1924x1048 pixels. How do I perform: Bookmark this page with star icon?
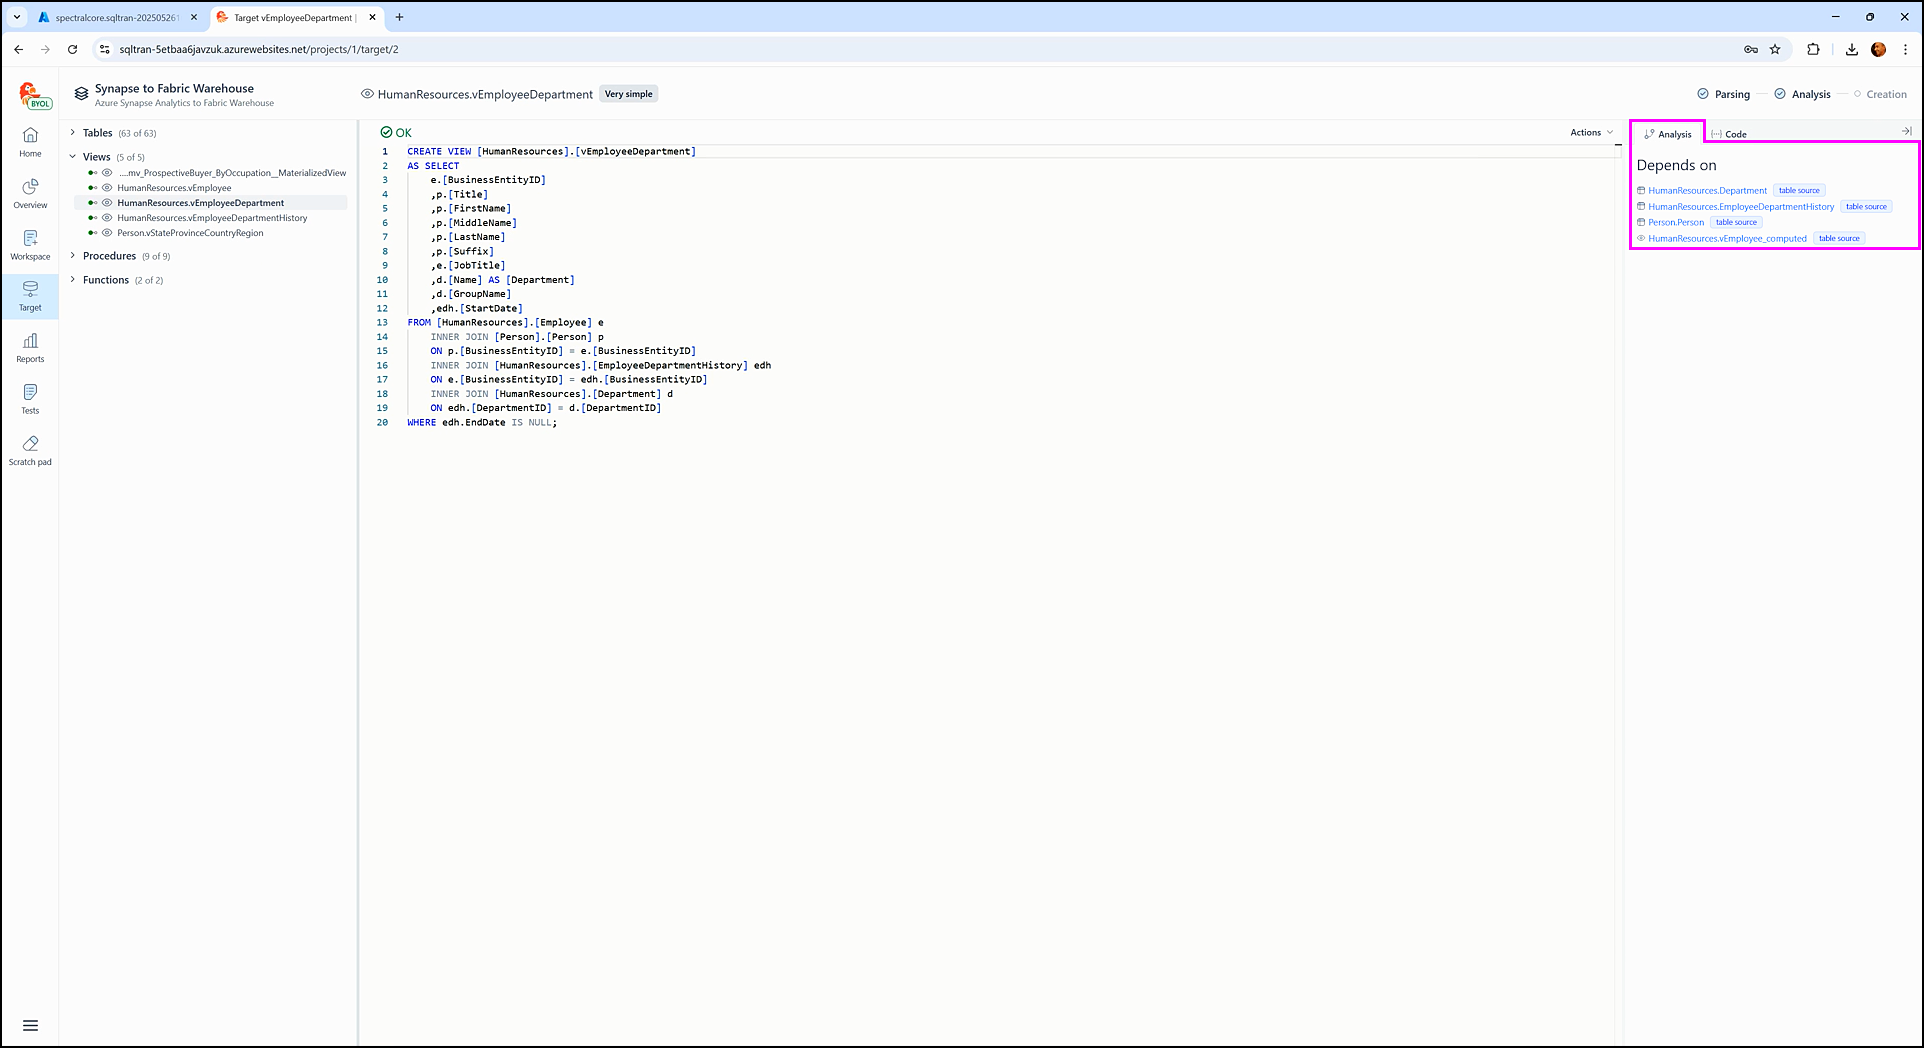tap(1775, 49)
